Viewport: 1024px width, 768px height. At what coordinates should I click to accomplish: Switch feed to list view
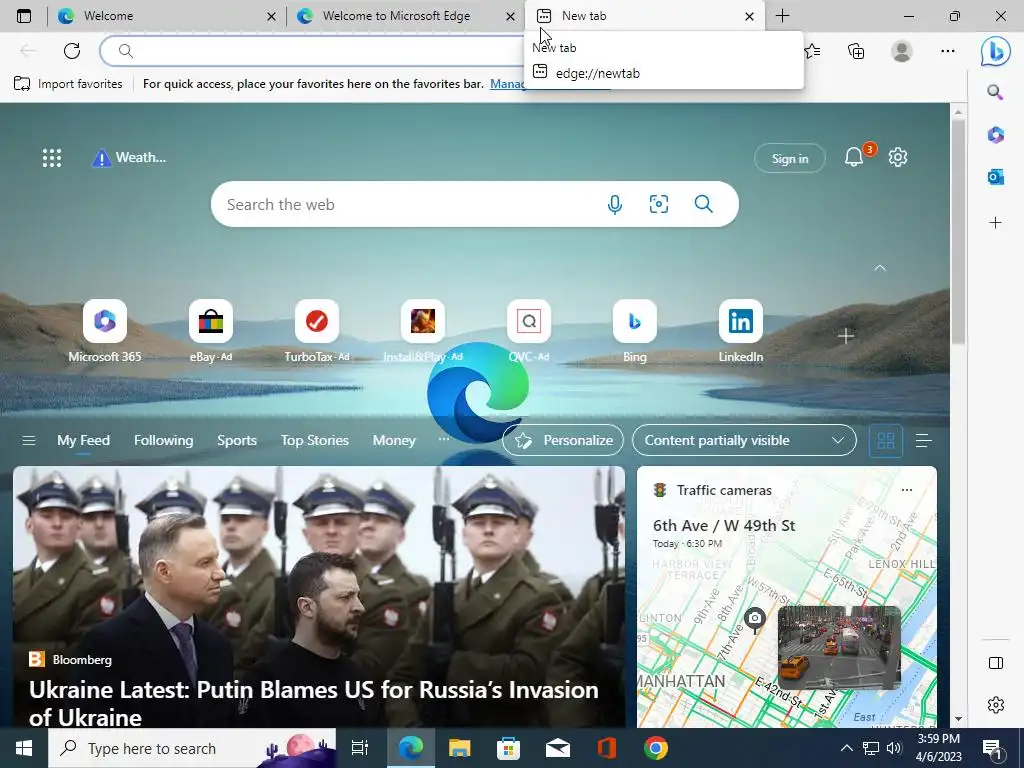(923, 441)
